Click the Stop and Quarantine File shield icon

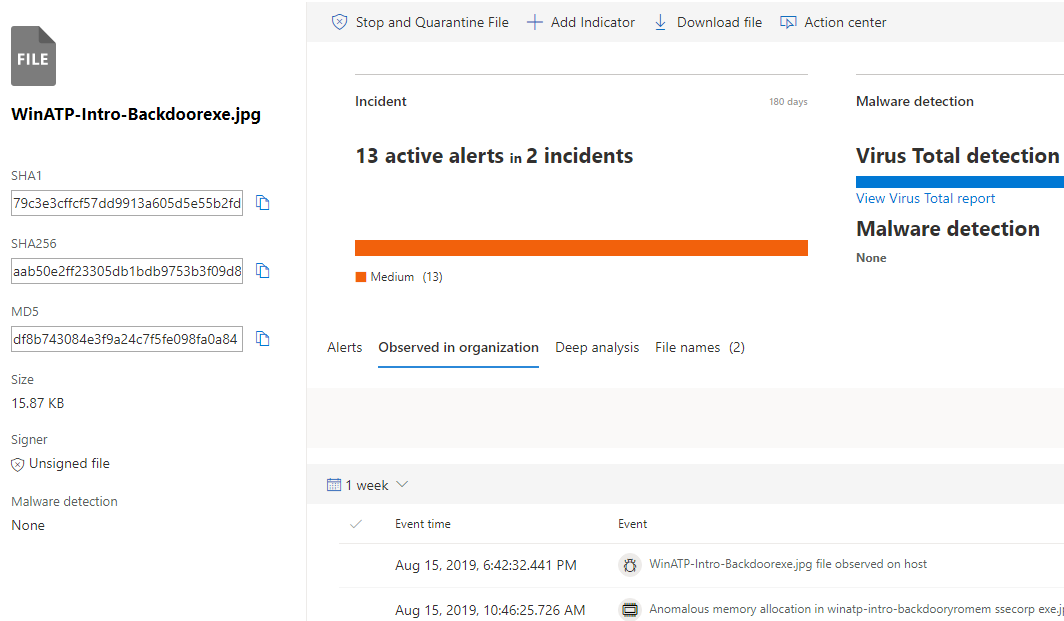(340, 22)
